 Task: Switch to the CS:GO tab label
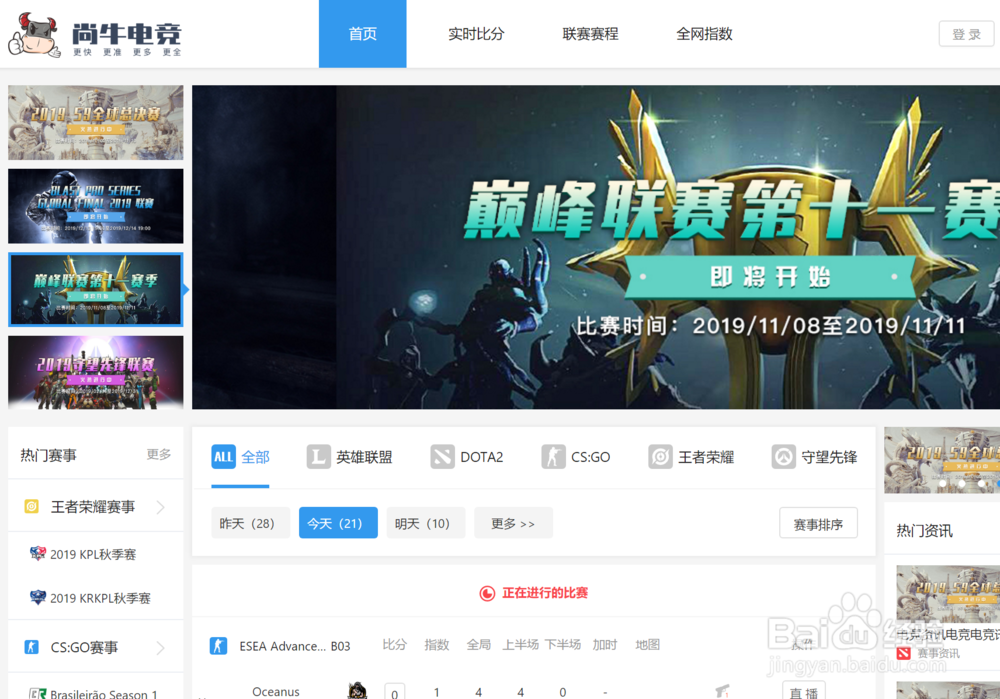(591, 457)
